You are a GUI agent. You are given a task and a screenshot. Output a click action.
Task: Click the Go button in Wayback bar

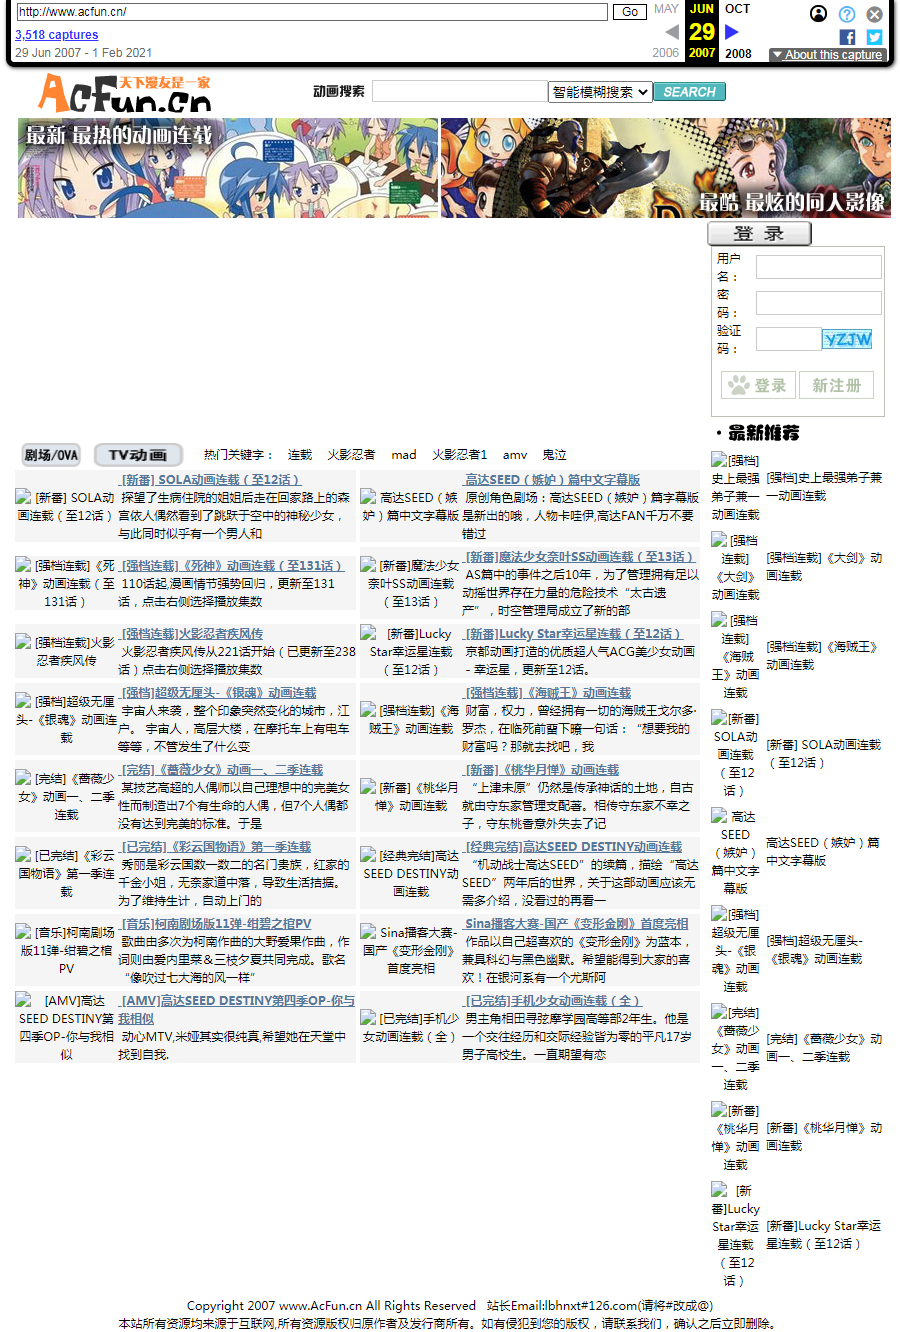click(630, 12)
